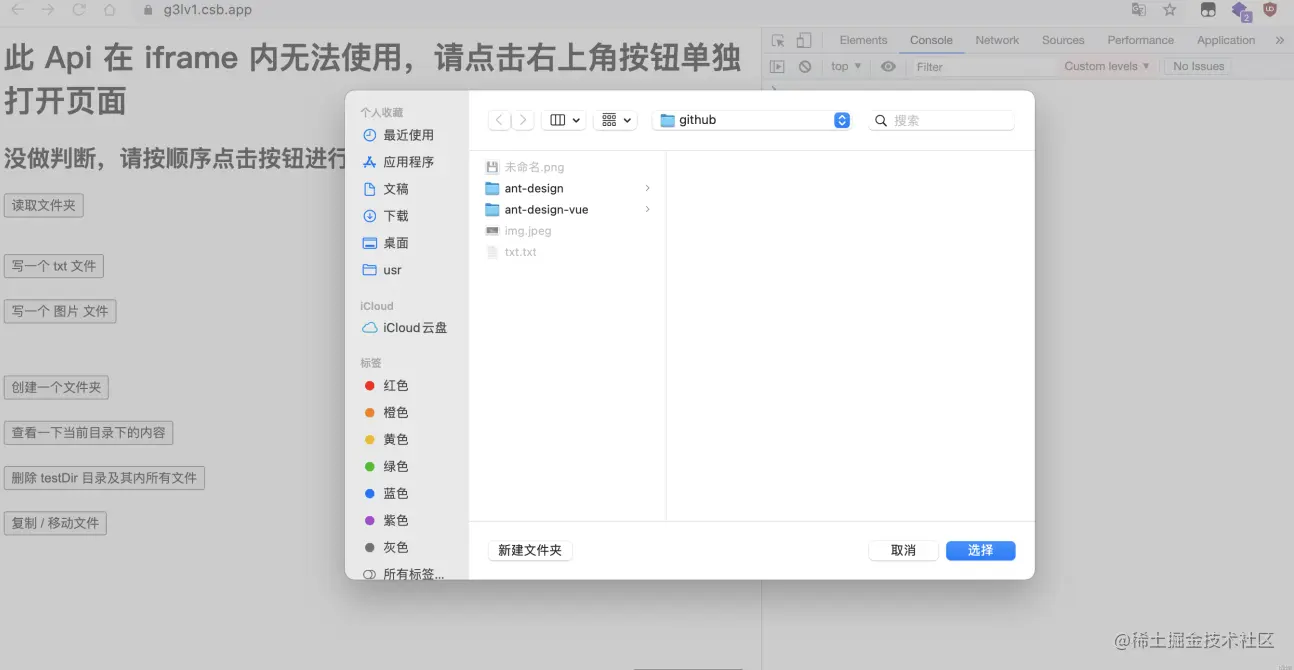The image size is (1294, 670).
Task: Open the top frame context dropdown
Action: [x=845, y=66]
